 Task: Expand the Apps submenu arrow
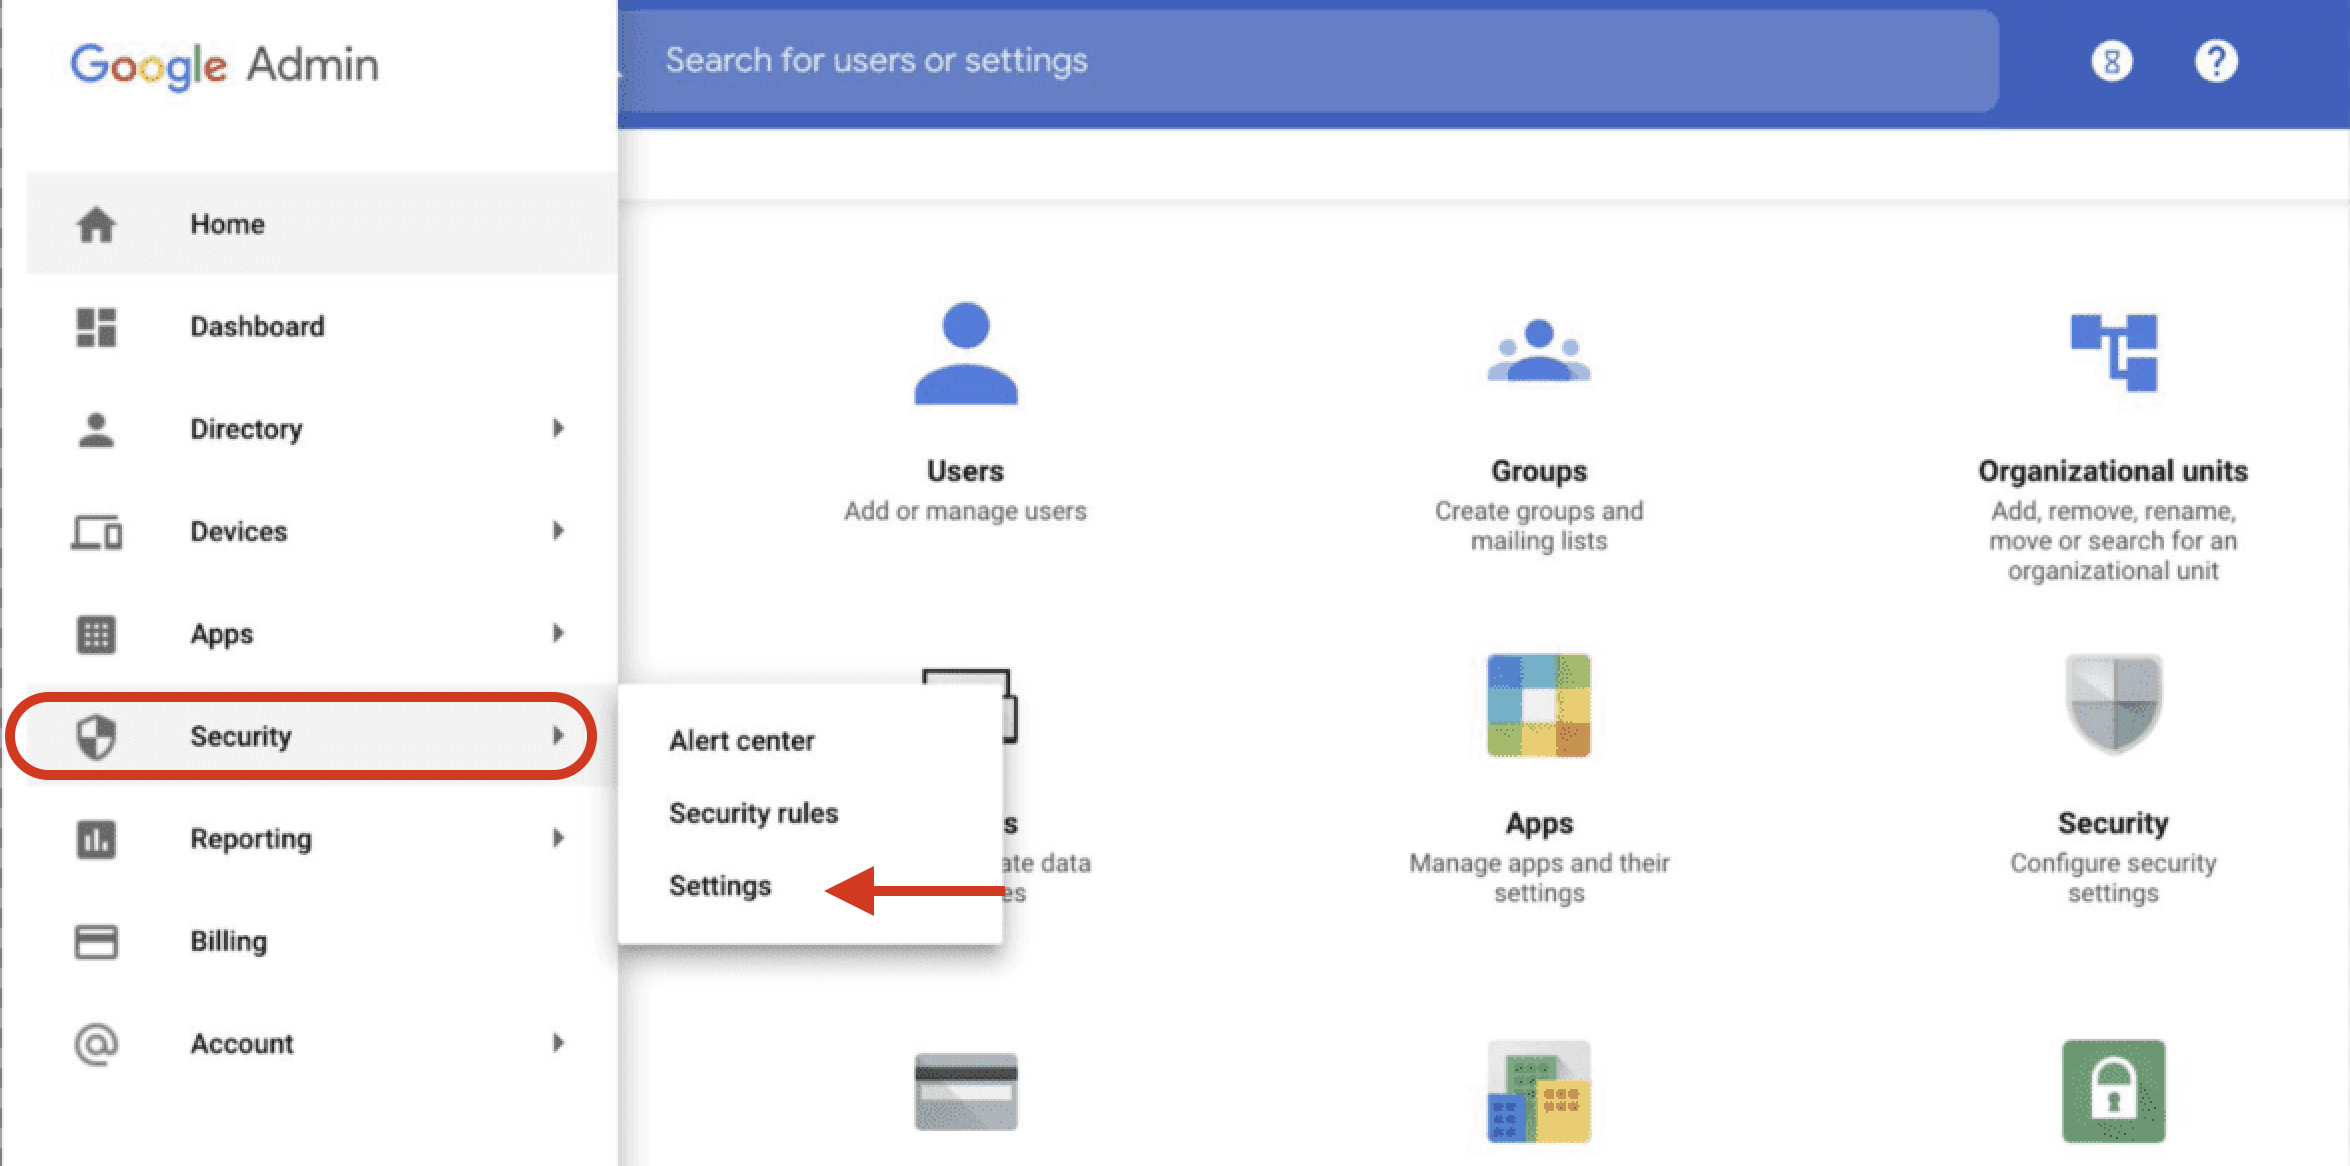[558, 633]
